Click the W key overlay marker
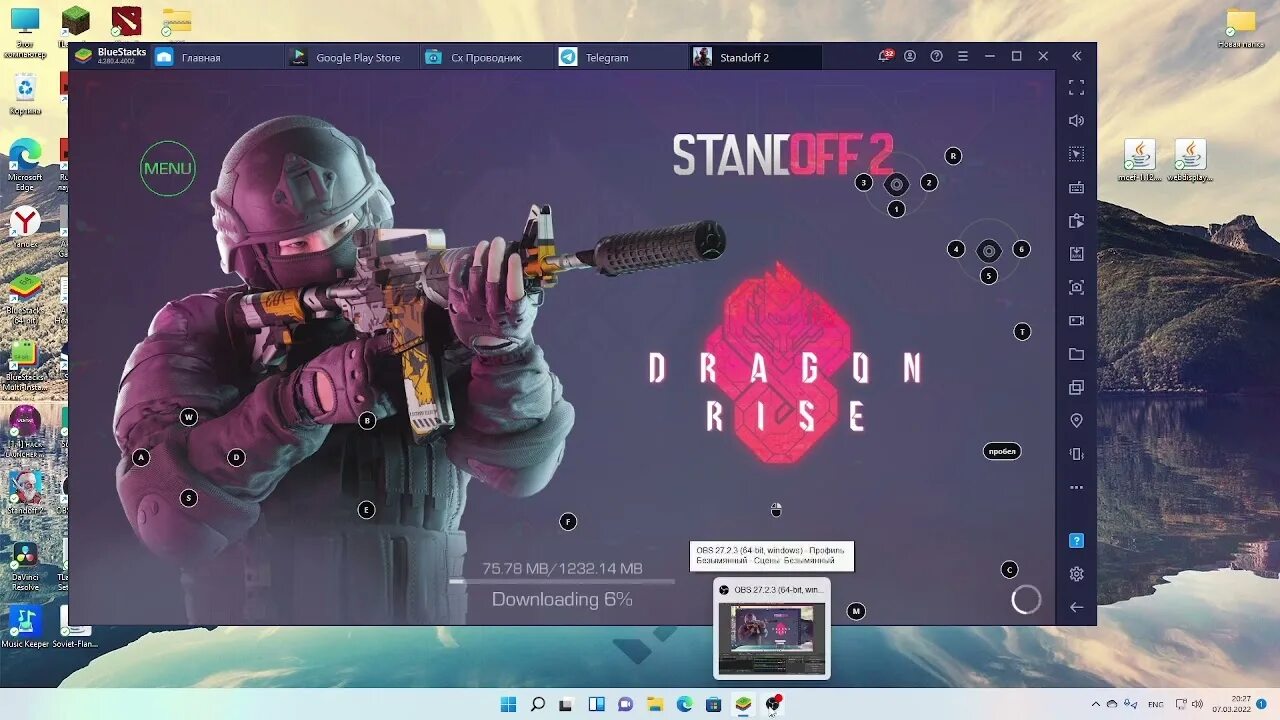 coord(188,417)
